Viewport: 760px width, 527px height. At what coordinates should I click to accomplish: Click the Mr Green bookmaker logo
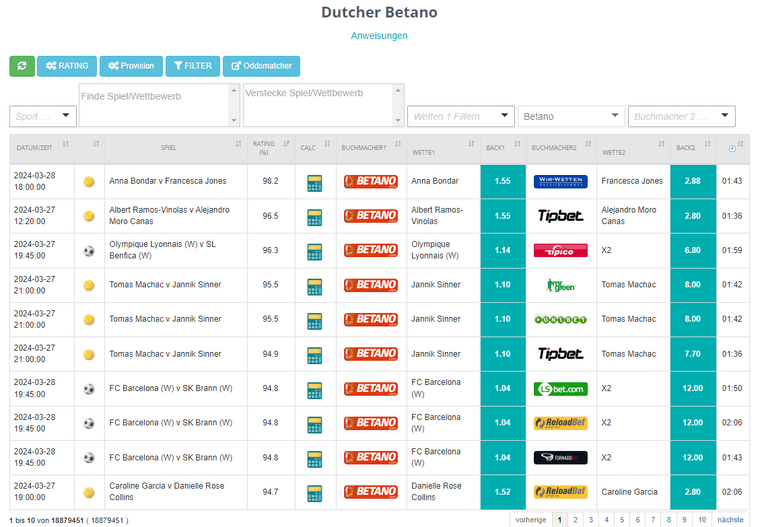click(560, 285)
